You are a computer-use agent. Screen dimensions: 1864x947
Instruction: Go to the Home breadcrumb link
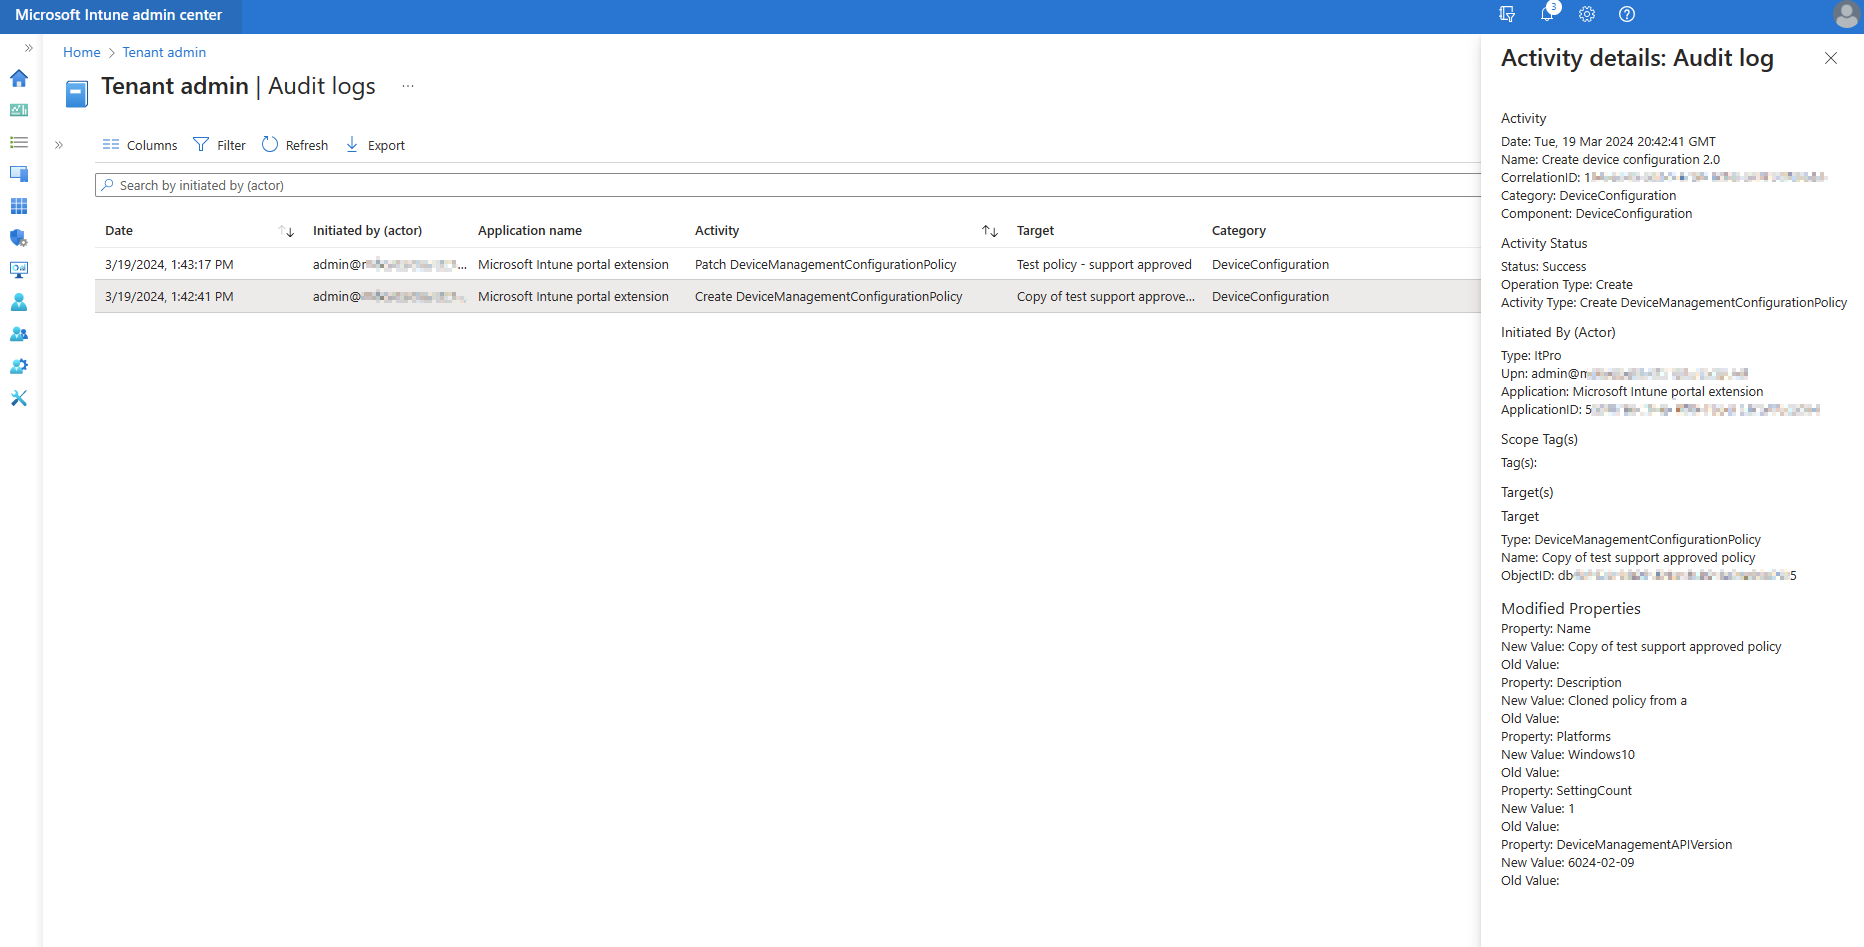pyautogui.click(x=82, y=52)
